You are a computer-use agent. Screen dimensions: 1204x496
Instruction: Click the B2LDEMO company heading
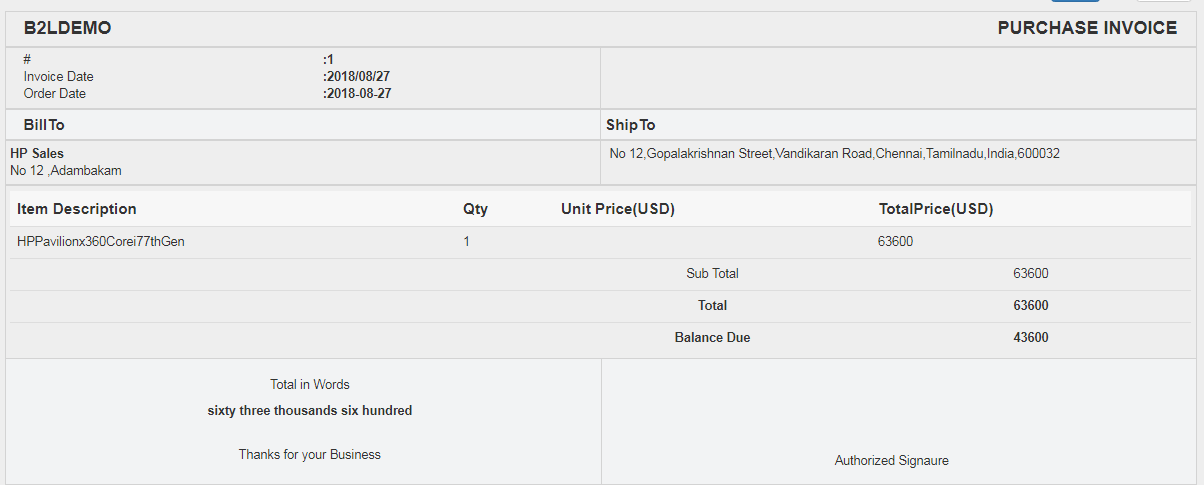tap(67, 28)
